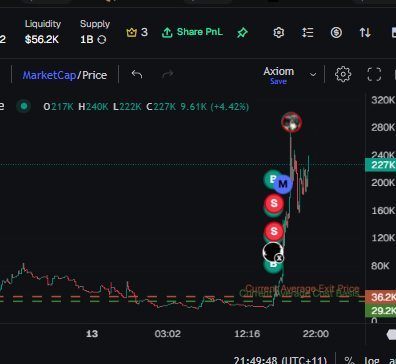The width and height of the screenshot is (396, 364).
Task: Click the Supply 1B value
Action: click(x=87, y=40)
